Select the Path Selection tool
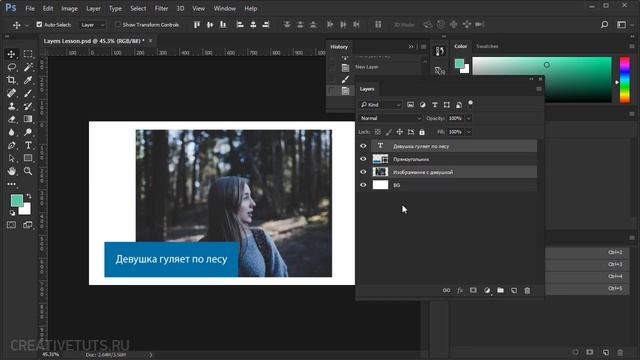 (x=11, y=158)
